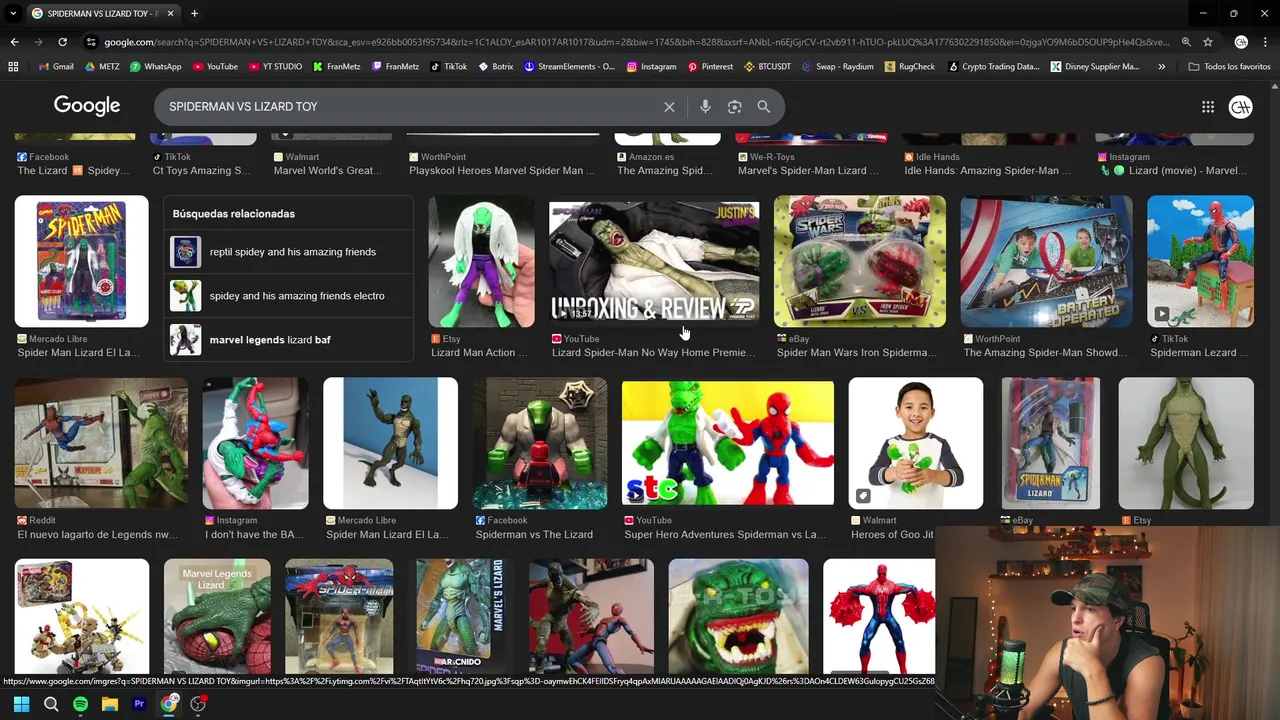This screenshot has height=720, width=1280.
Task: Open the Marvel Legends Lizard head thumbnail
Action: coord(217,617)
